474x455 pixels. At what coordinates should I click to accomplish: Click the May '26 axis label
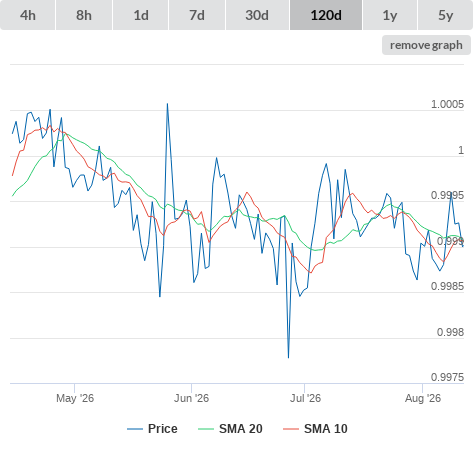75,398
